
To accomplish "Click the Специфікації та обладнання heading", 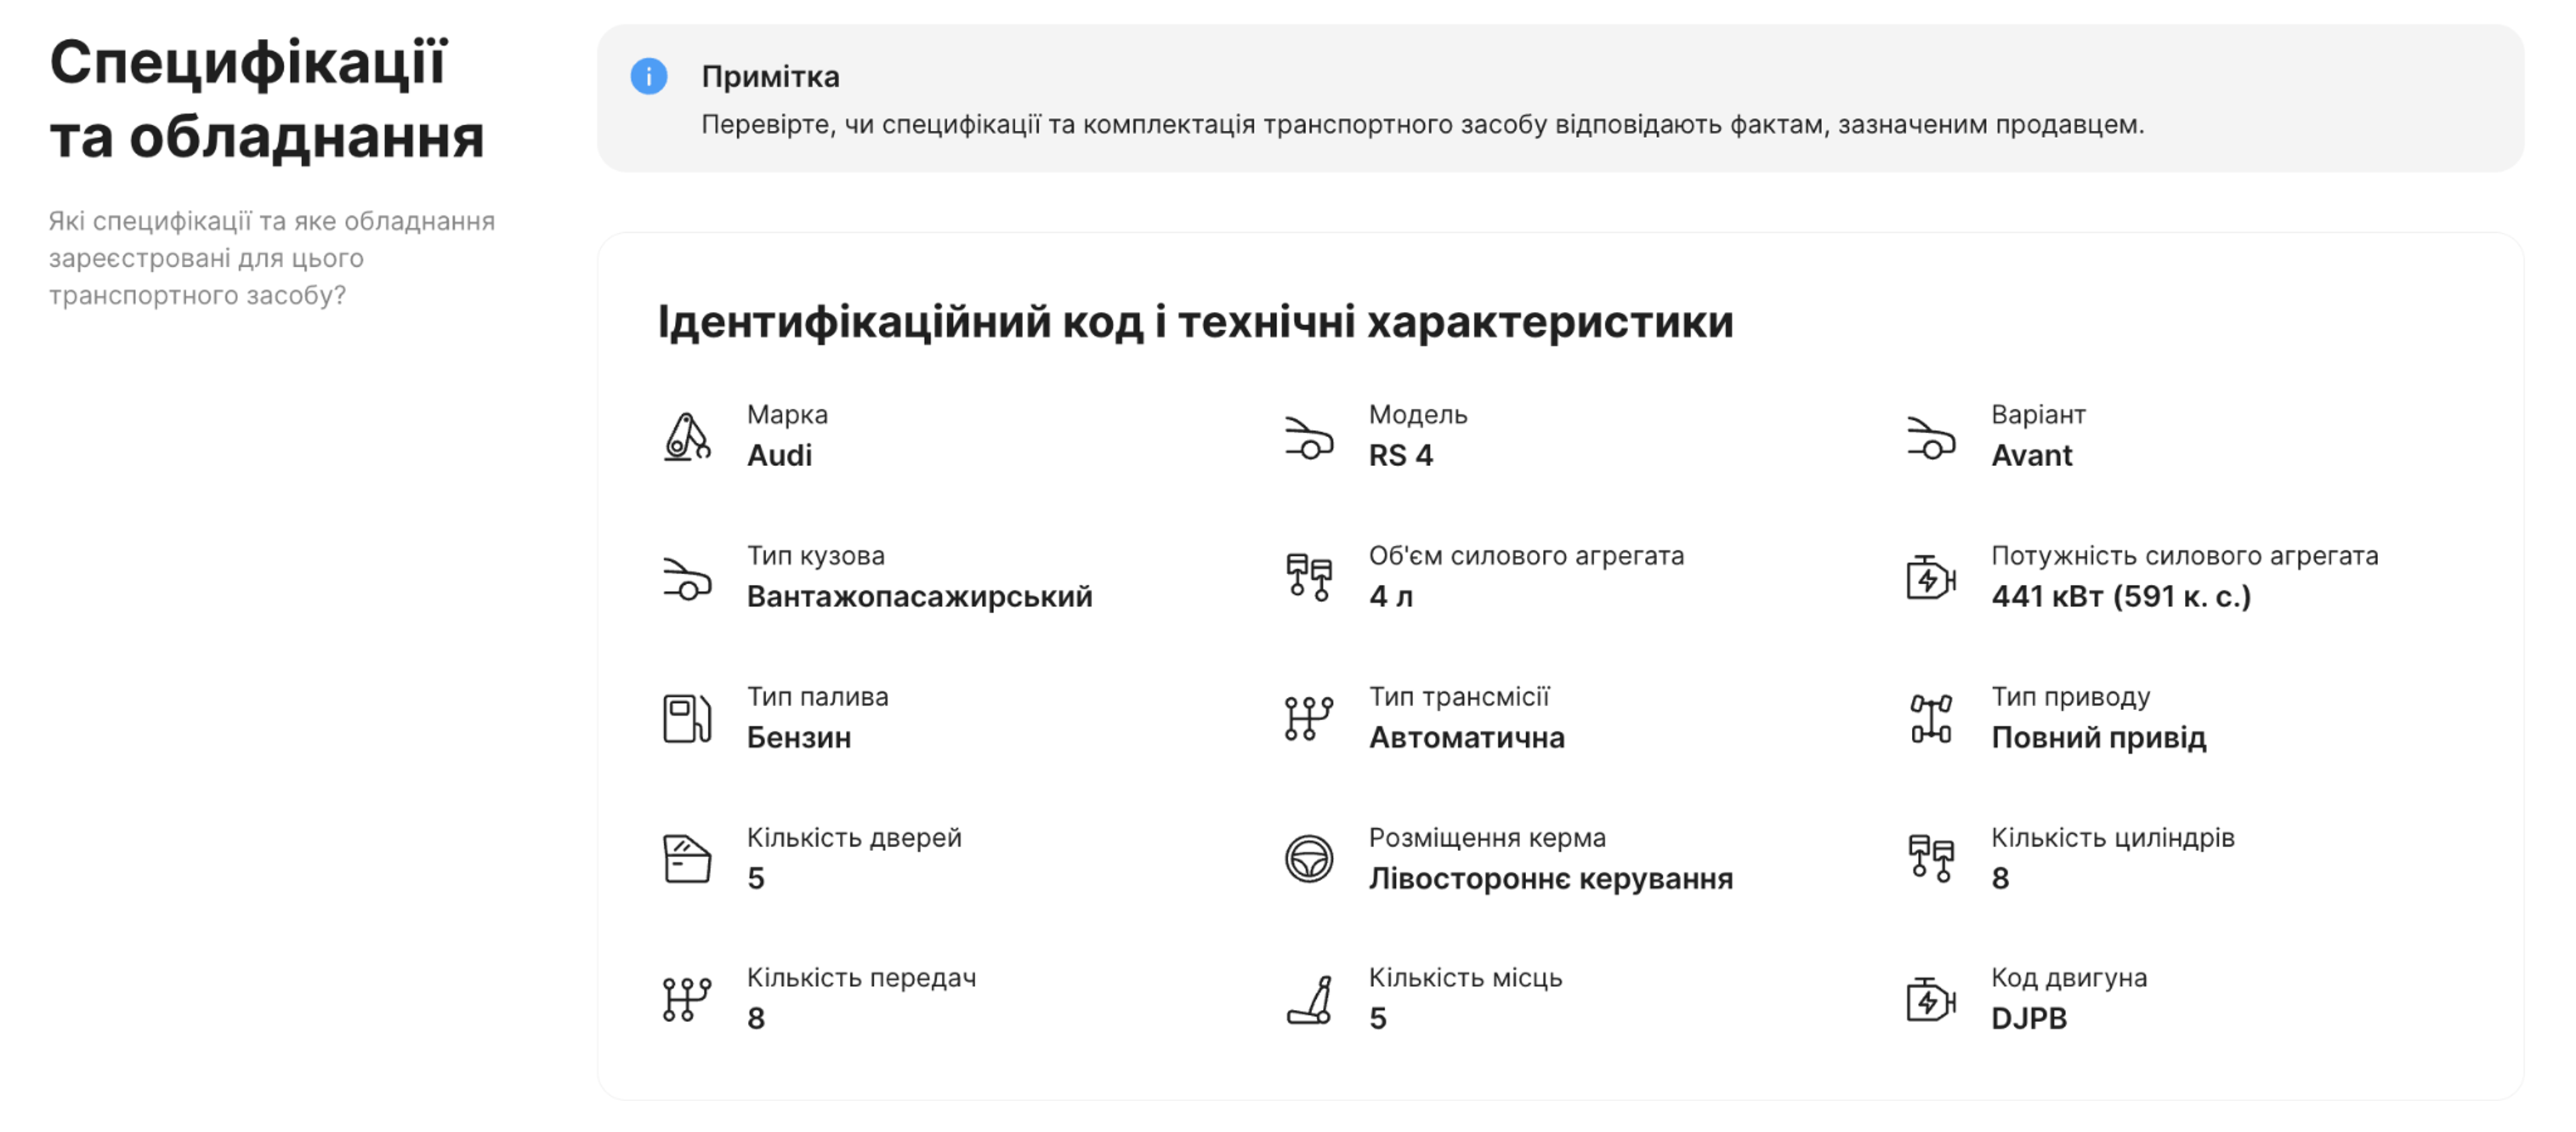I will point(267,99).
